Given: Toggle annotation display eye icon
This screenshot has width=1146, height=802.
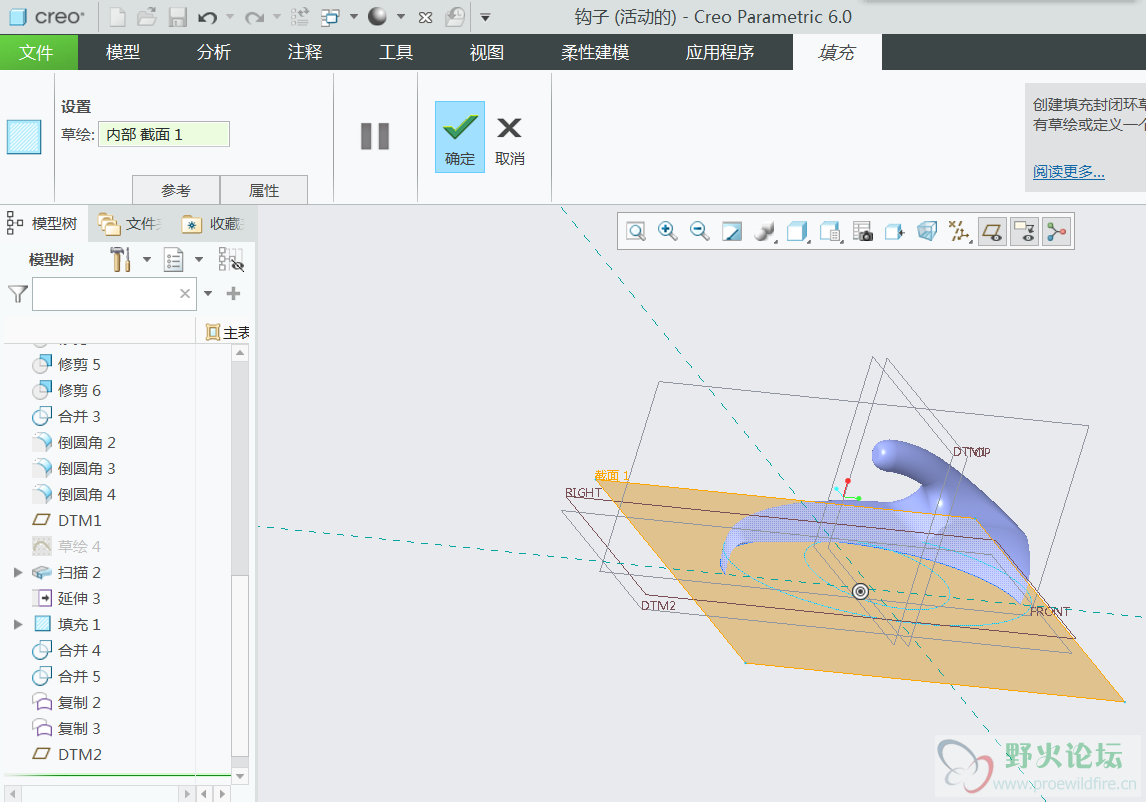Looking at the screenshot, I should pyautogui.click(x=1025, y=232).
